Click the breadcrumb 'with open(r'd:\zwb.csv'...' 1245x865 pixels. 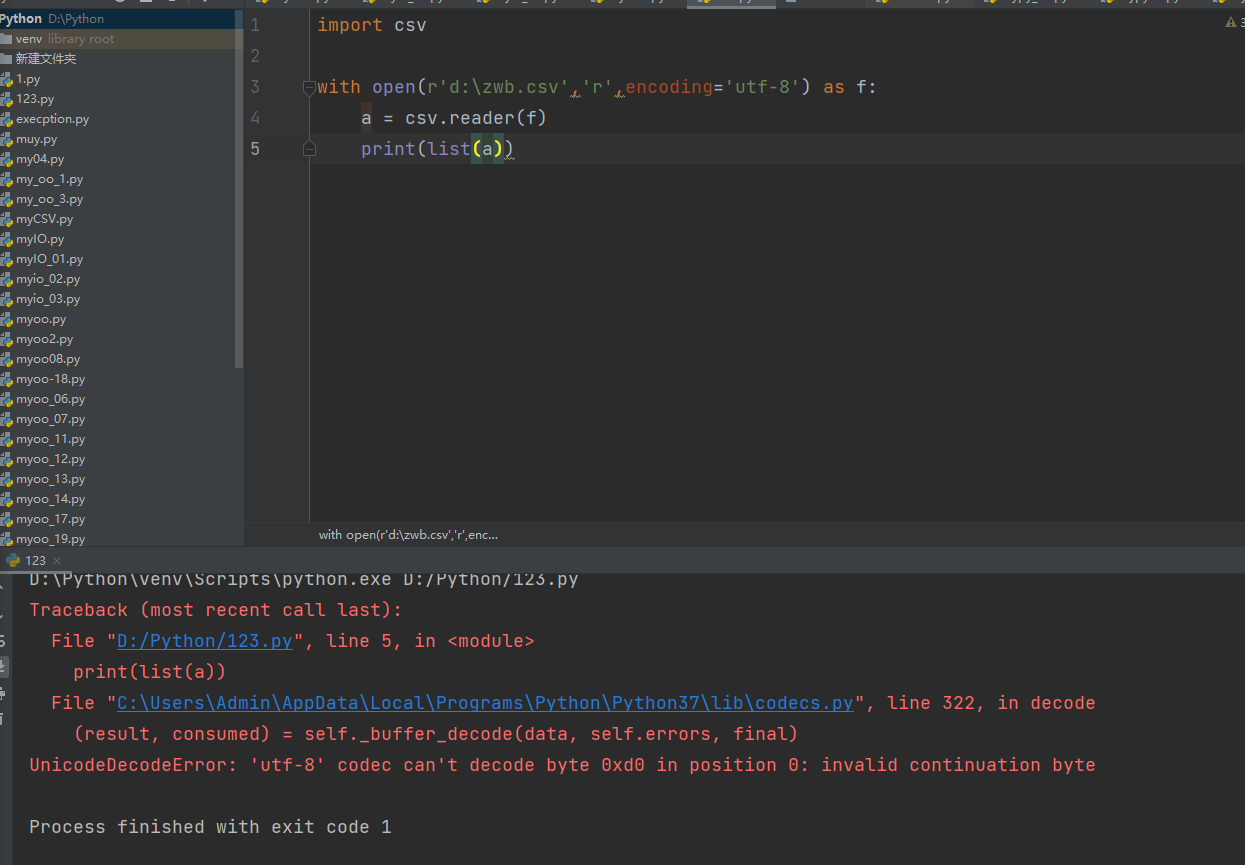408,535
